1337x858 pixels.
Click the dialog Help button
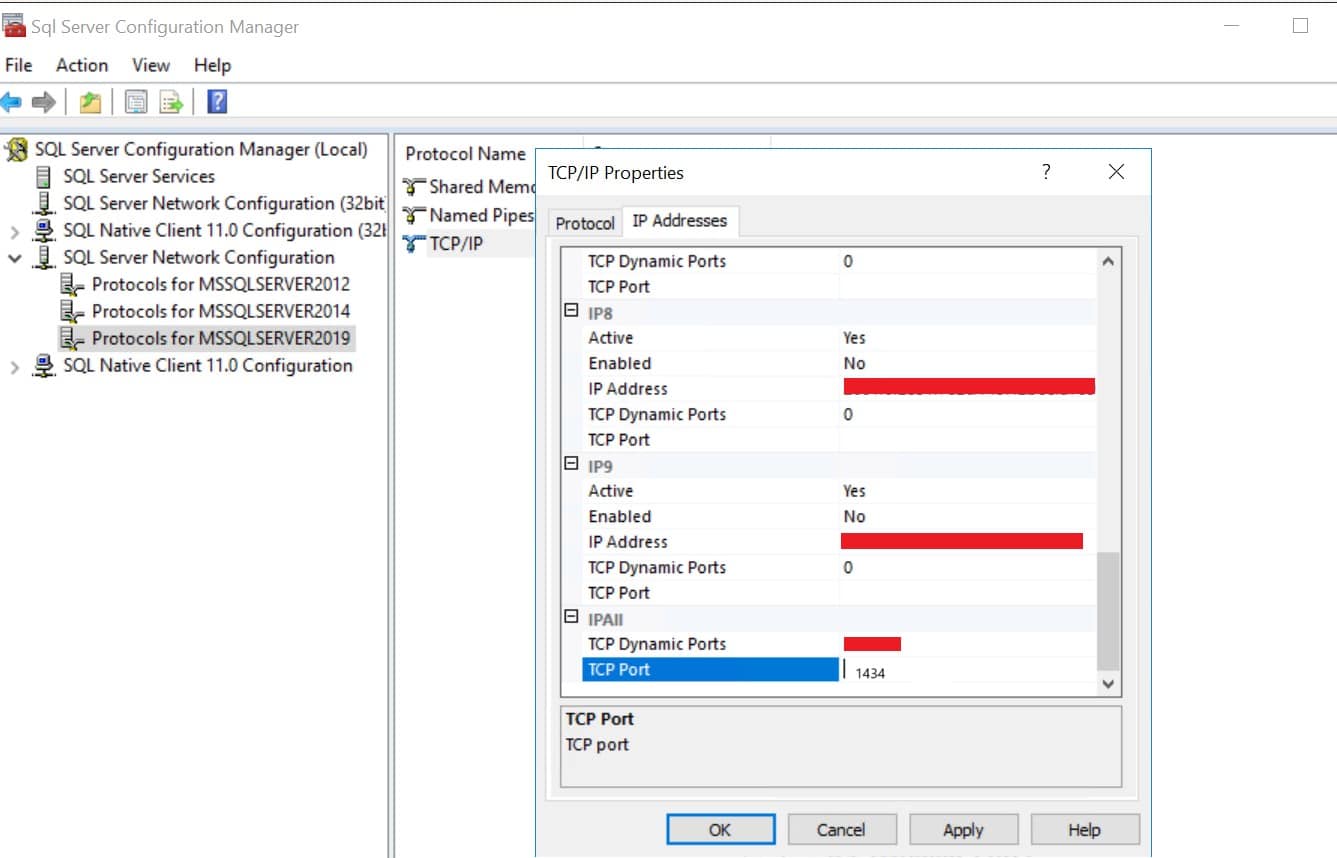1084,830
